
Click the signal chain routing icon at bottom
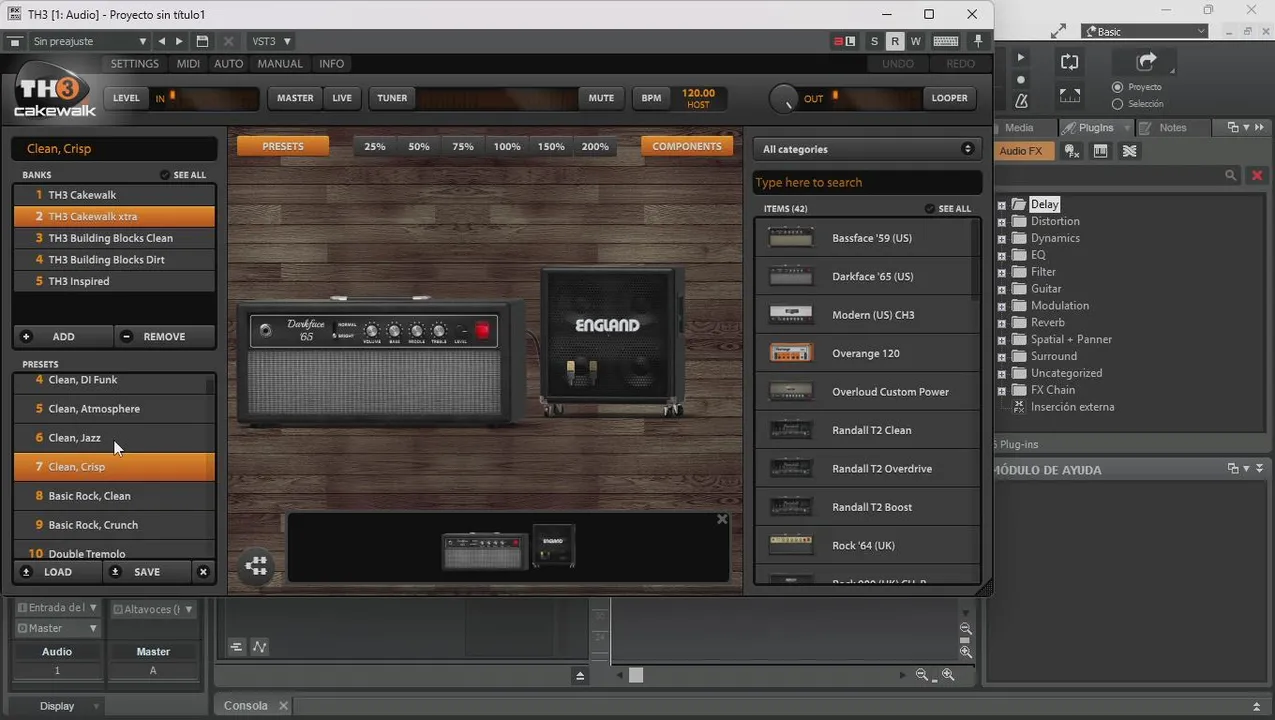coord(256,567)
